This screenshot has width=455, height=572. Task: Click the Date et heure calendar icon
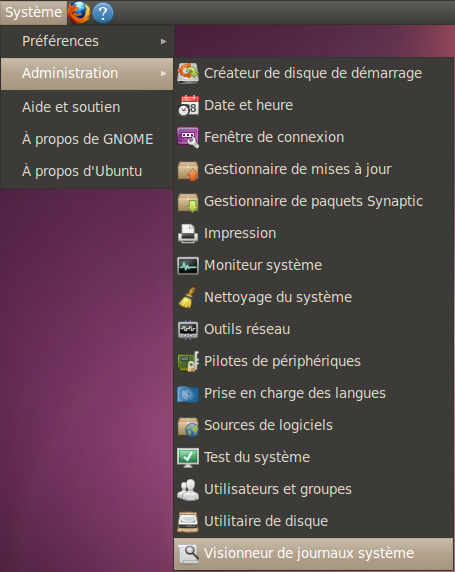[x=188, y=105]
